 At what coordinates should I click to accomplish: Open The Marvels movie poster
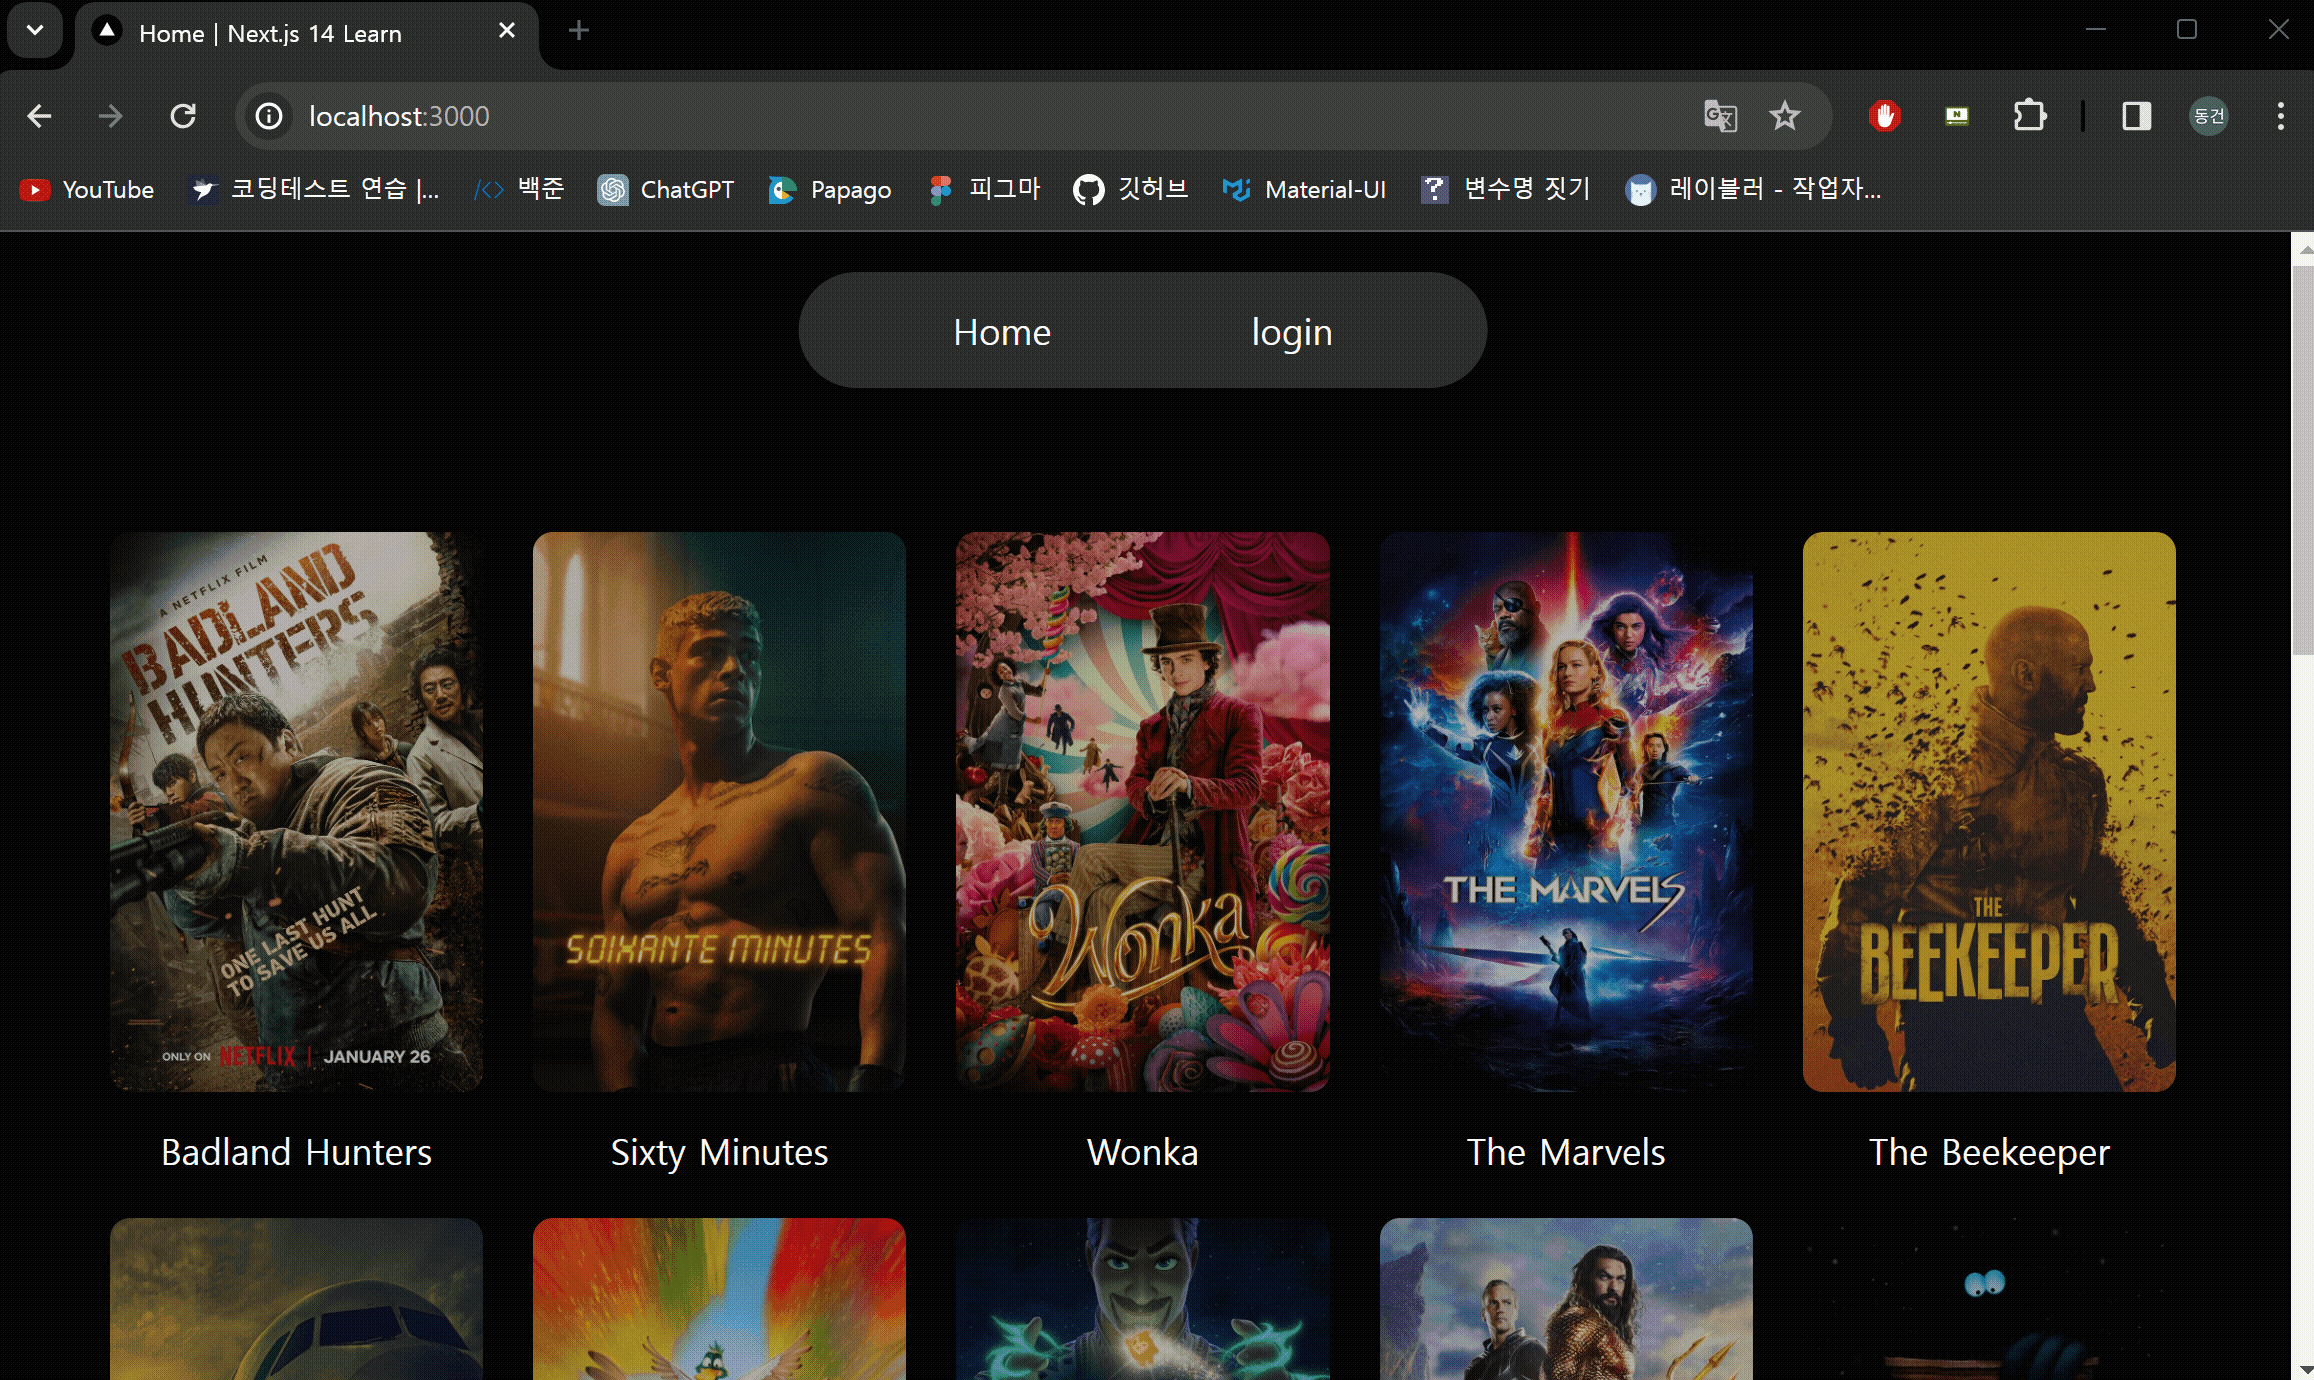pos(1566,811)
